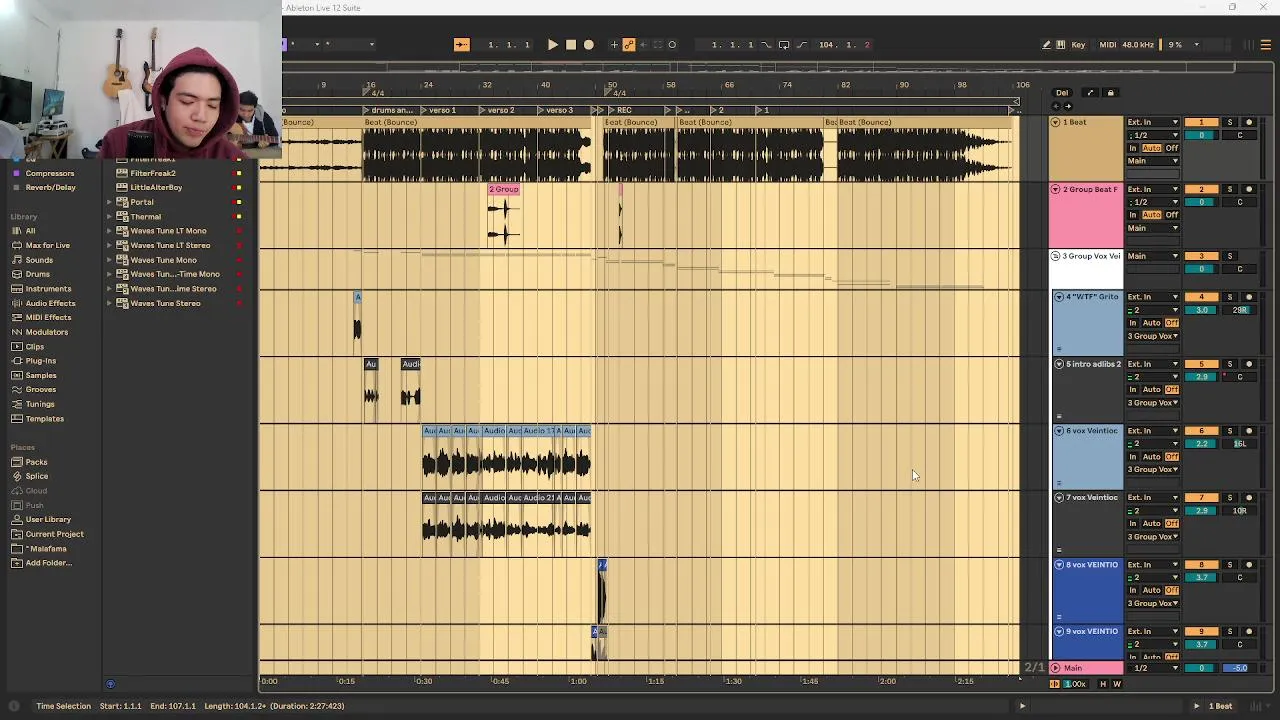Enable MIDI Map mode
This screenshot has height=720, width=1280.
click(x=1108, y=44)
